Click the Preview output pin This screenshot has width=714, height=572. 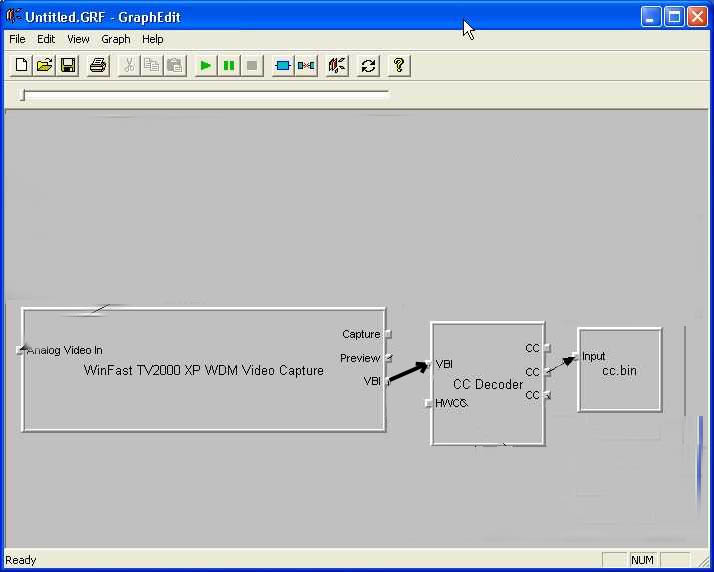[388, 358]
